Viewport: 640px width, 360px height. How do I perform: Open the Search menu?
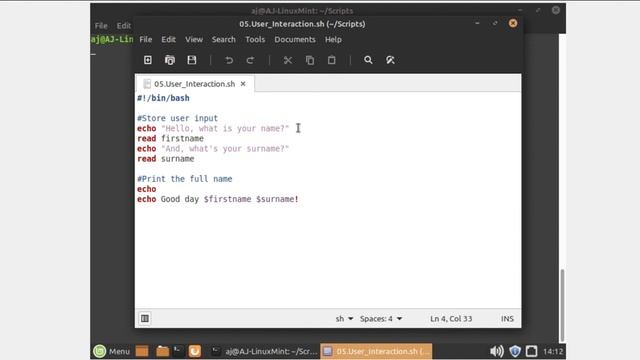click(224, 40)
